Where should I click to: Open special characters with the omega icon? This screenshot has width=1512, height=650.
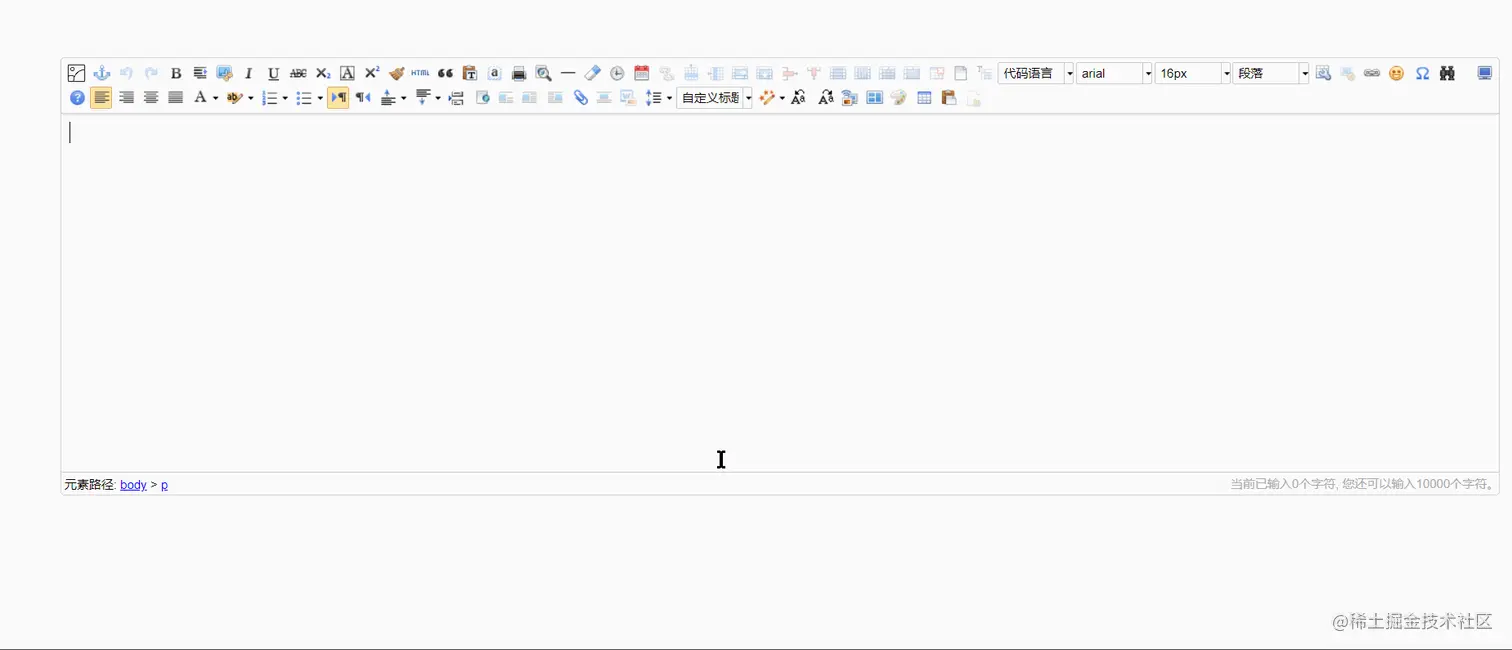(x=1422, y=73)
